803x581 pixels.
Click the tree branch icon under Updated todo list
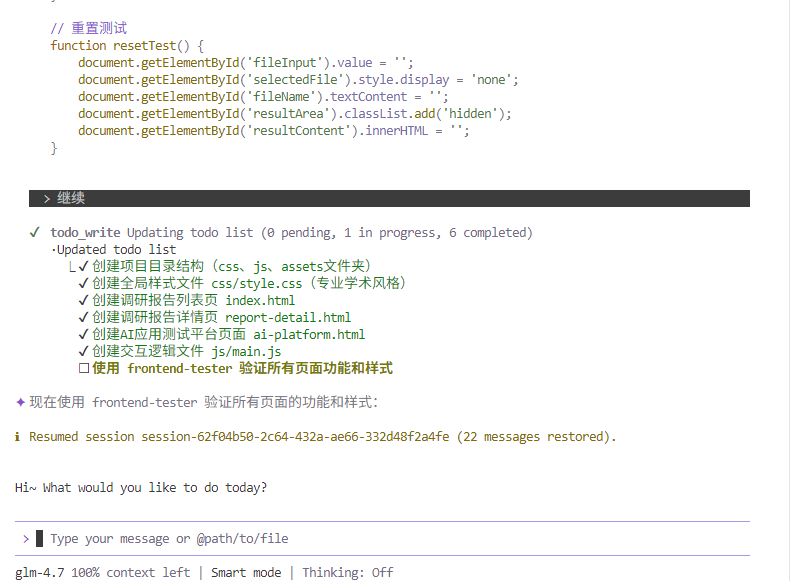72,267
